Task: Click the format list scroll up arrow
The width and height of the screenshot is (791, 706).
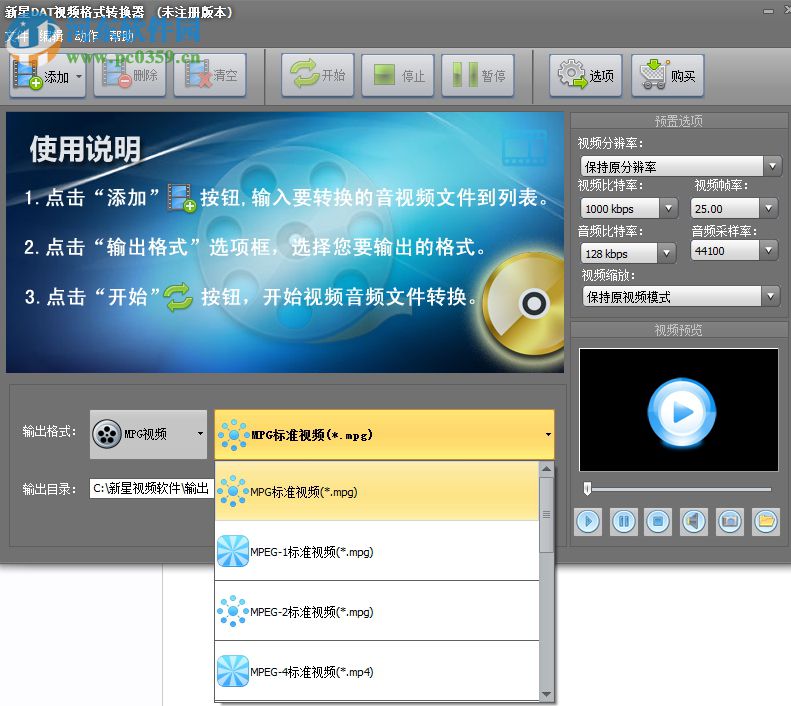Action: pyautogui.click(x=546, y=469)
